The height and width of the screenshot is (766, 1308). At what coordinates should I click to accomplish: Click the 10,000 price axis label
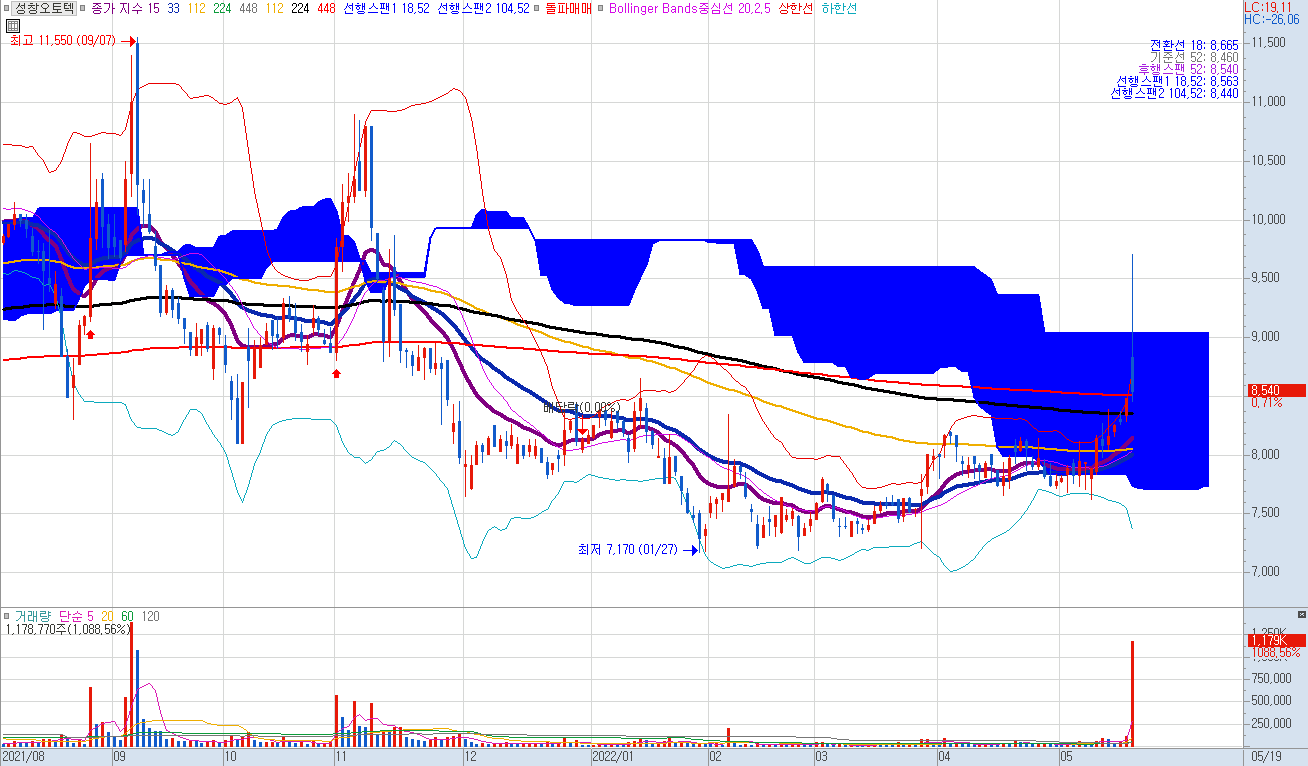coord(1270,219)
